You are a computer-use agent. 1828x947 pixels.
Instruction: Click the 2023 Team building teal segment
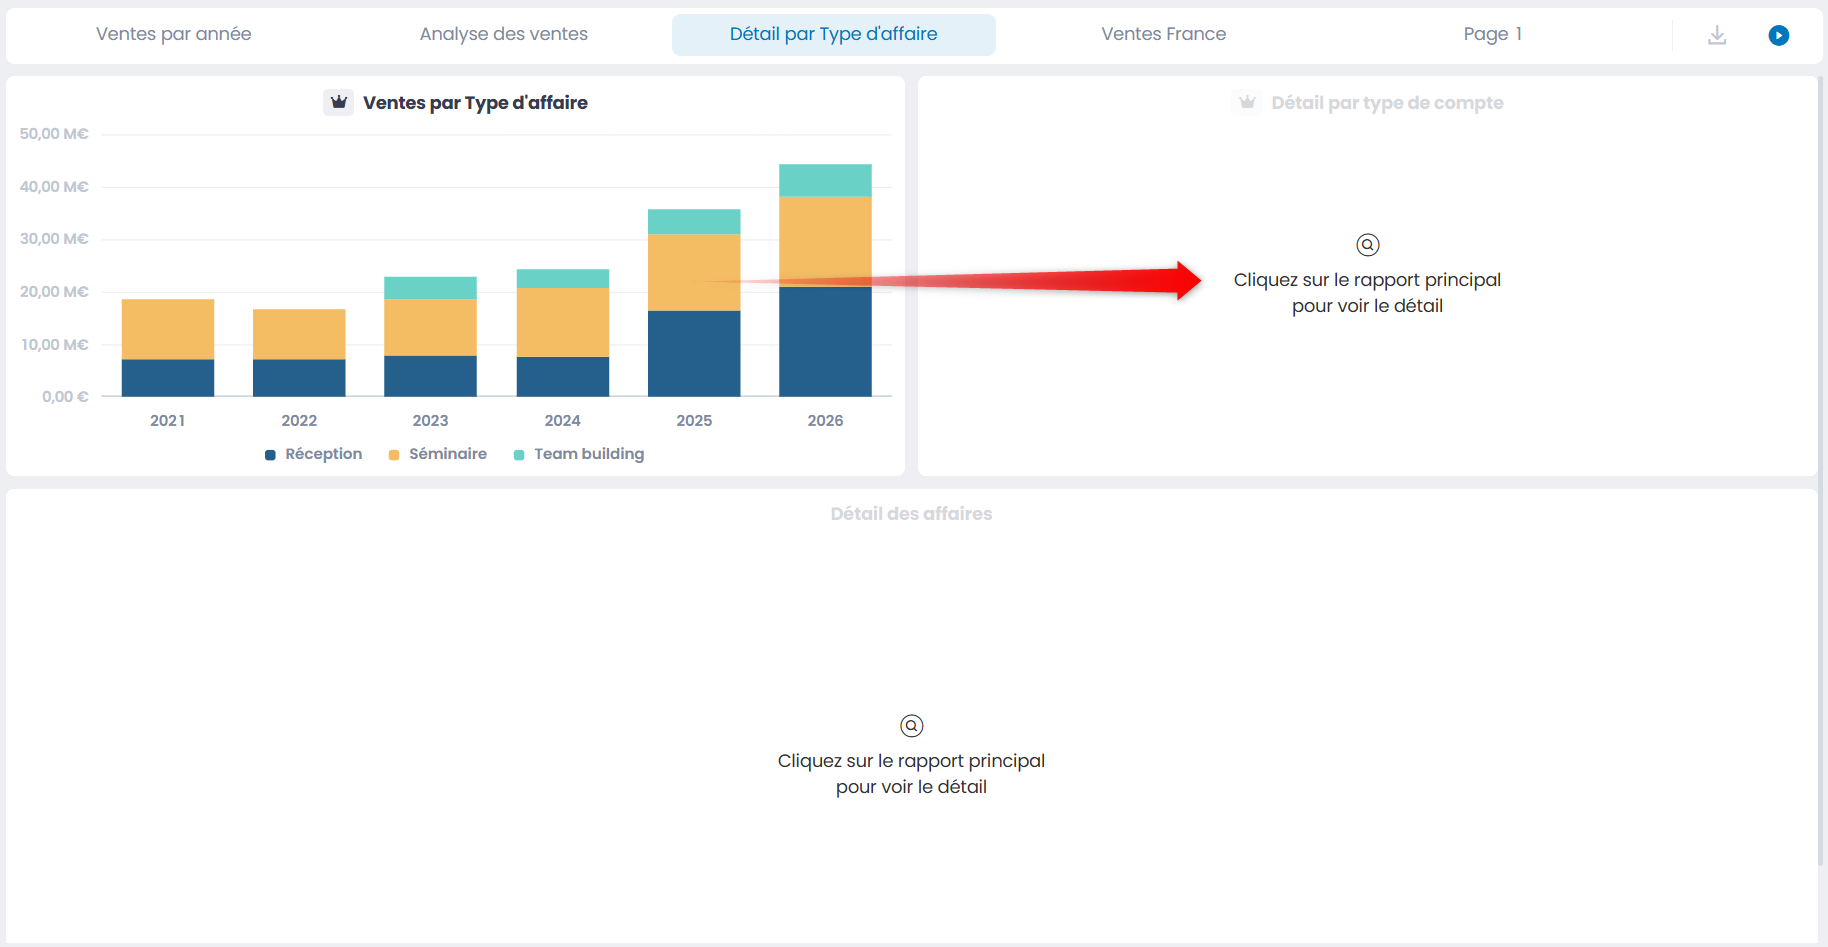coord(430,288)
